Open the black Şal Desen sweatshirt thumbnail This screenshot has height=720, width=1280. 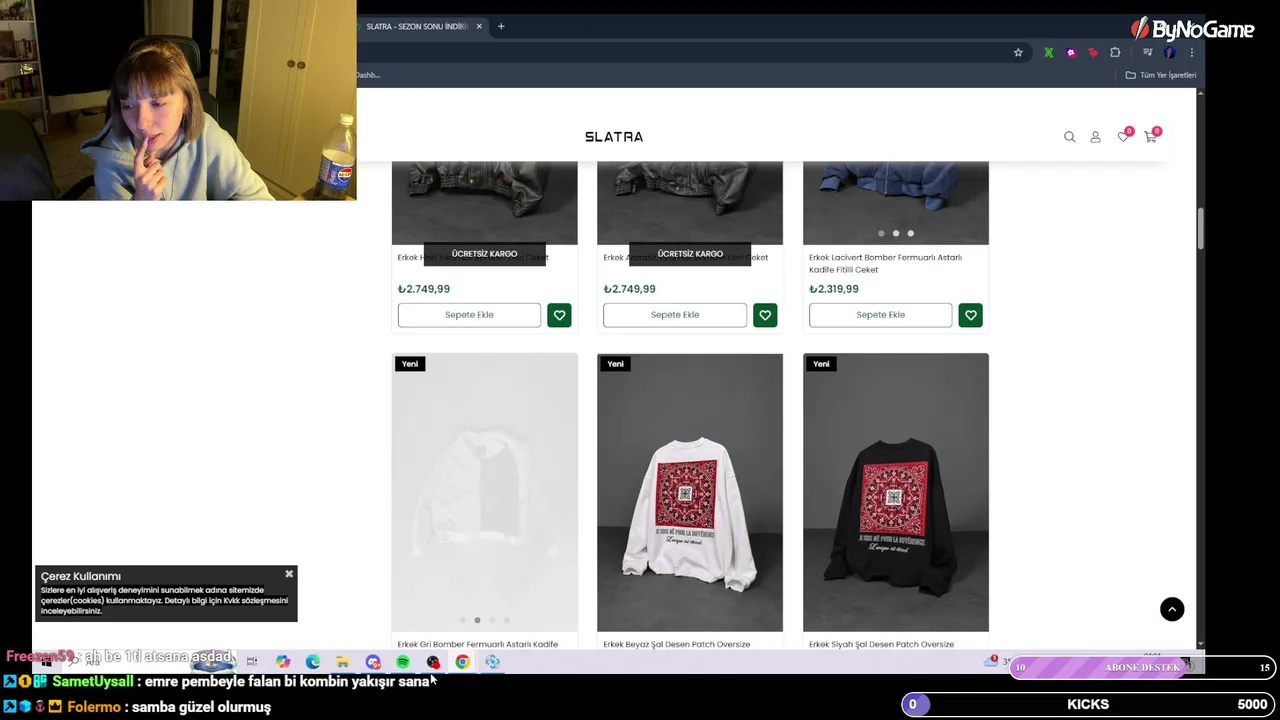896,492
